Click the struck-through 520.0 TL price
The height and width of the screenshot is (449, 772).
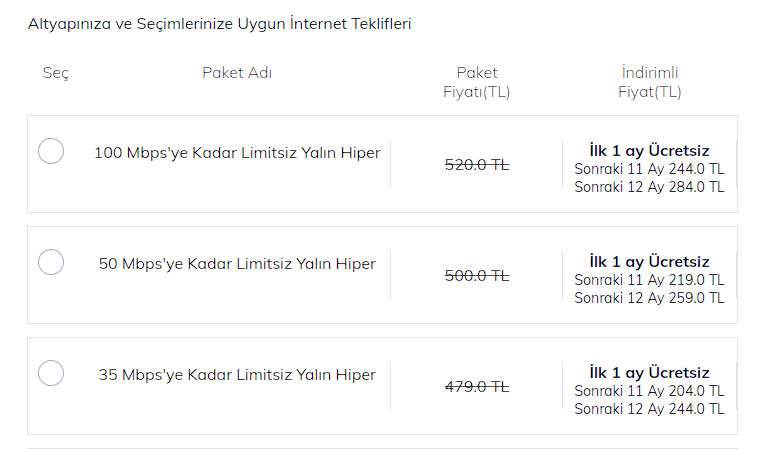(477, 164)
